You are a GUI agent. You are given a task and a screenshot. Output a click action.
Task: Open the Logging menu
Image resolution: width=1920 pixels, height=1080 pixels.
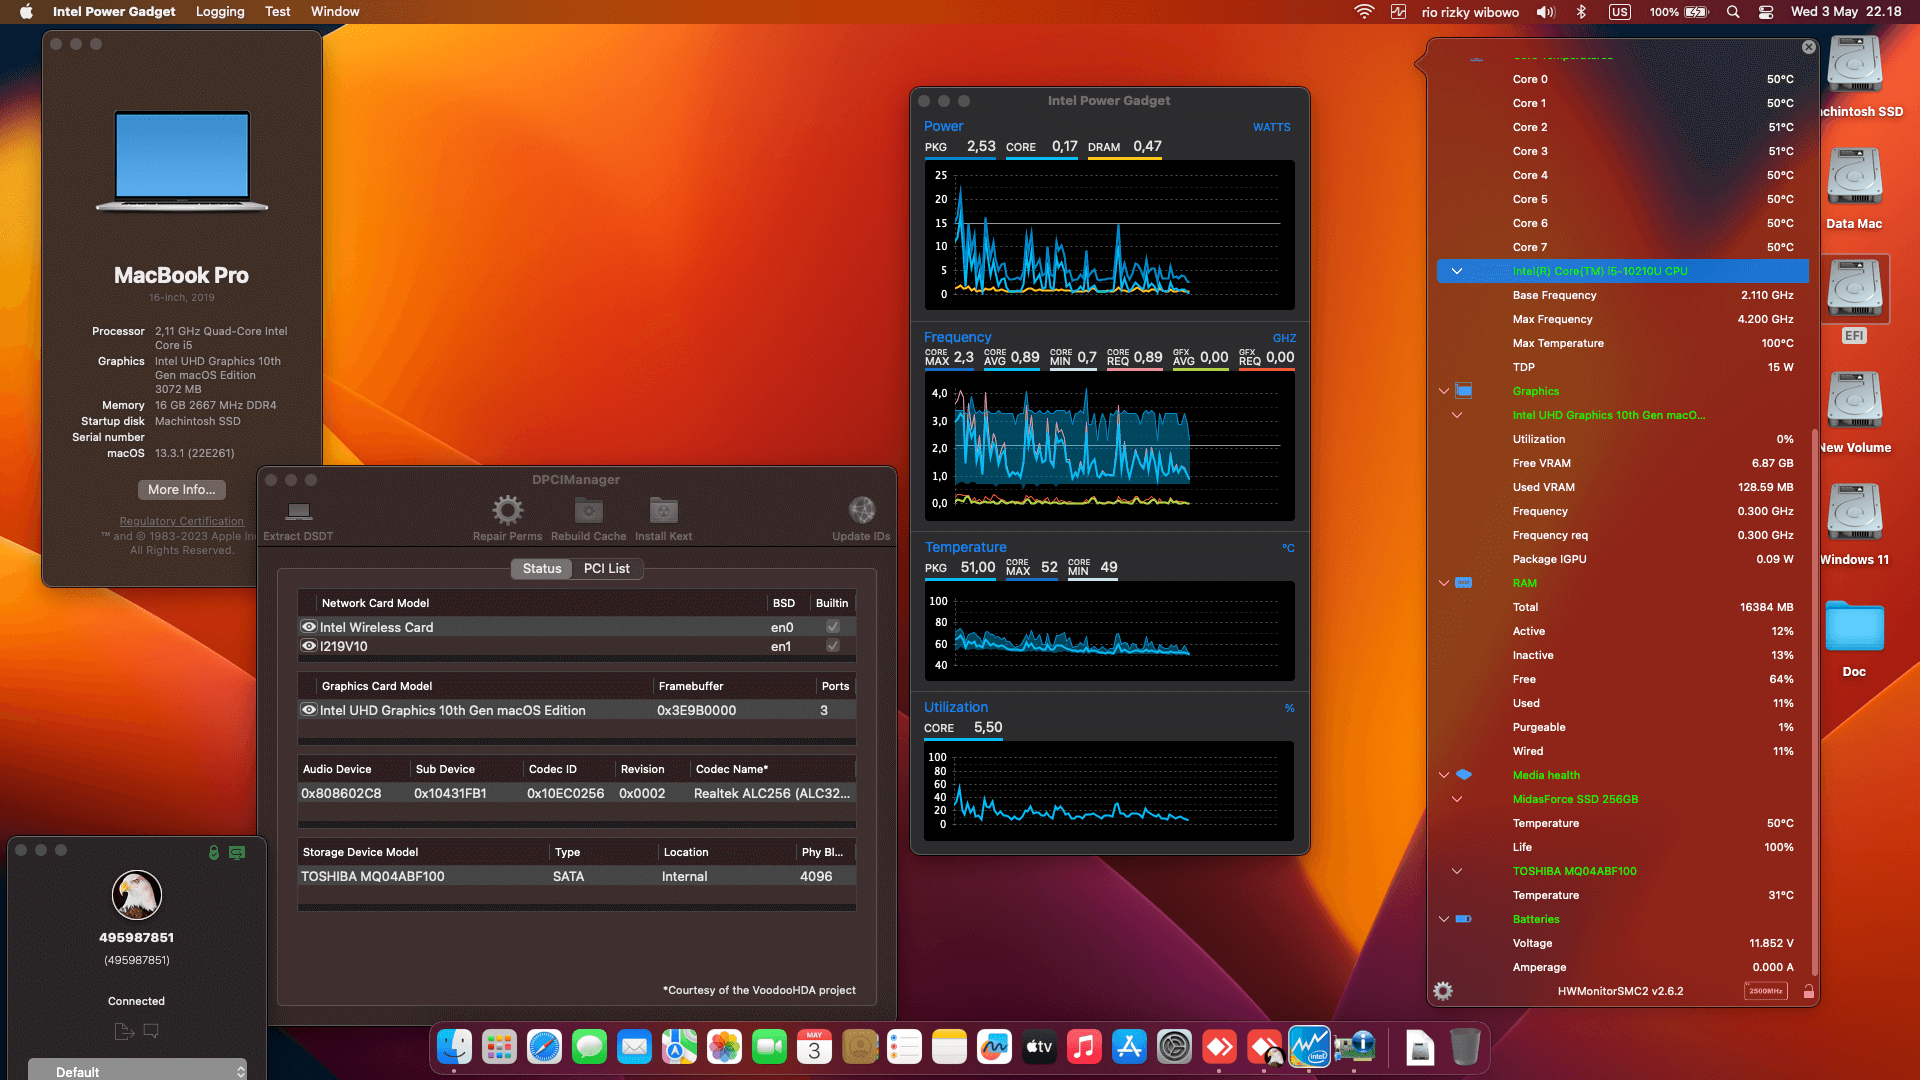click(220, 11)
